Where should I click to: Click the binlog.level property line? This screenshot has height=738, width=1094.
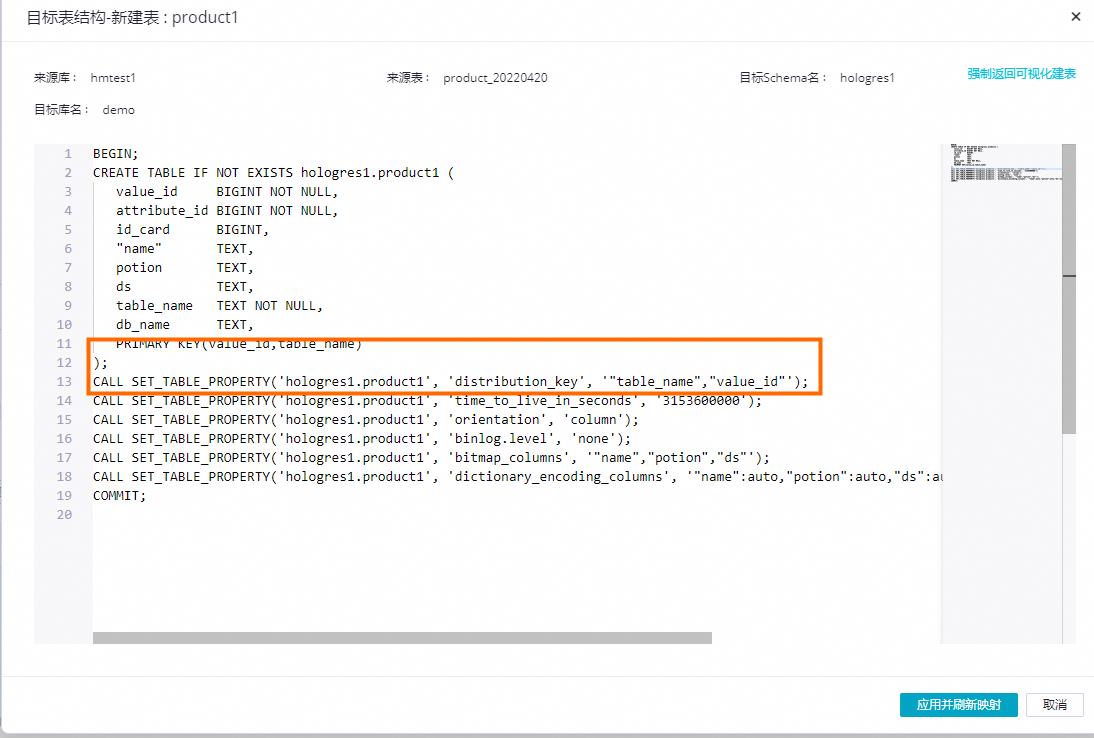361,439
